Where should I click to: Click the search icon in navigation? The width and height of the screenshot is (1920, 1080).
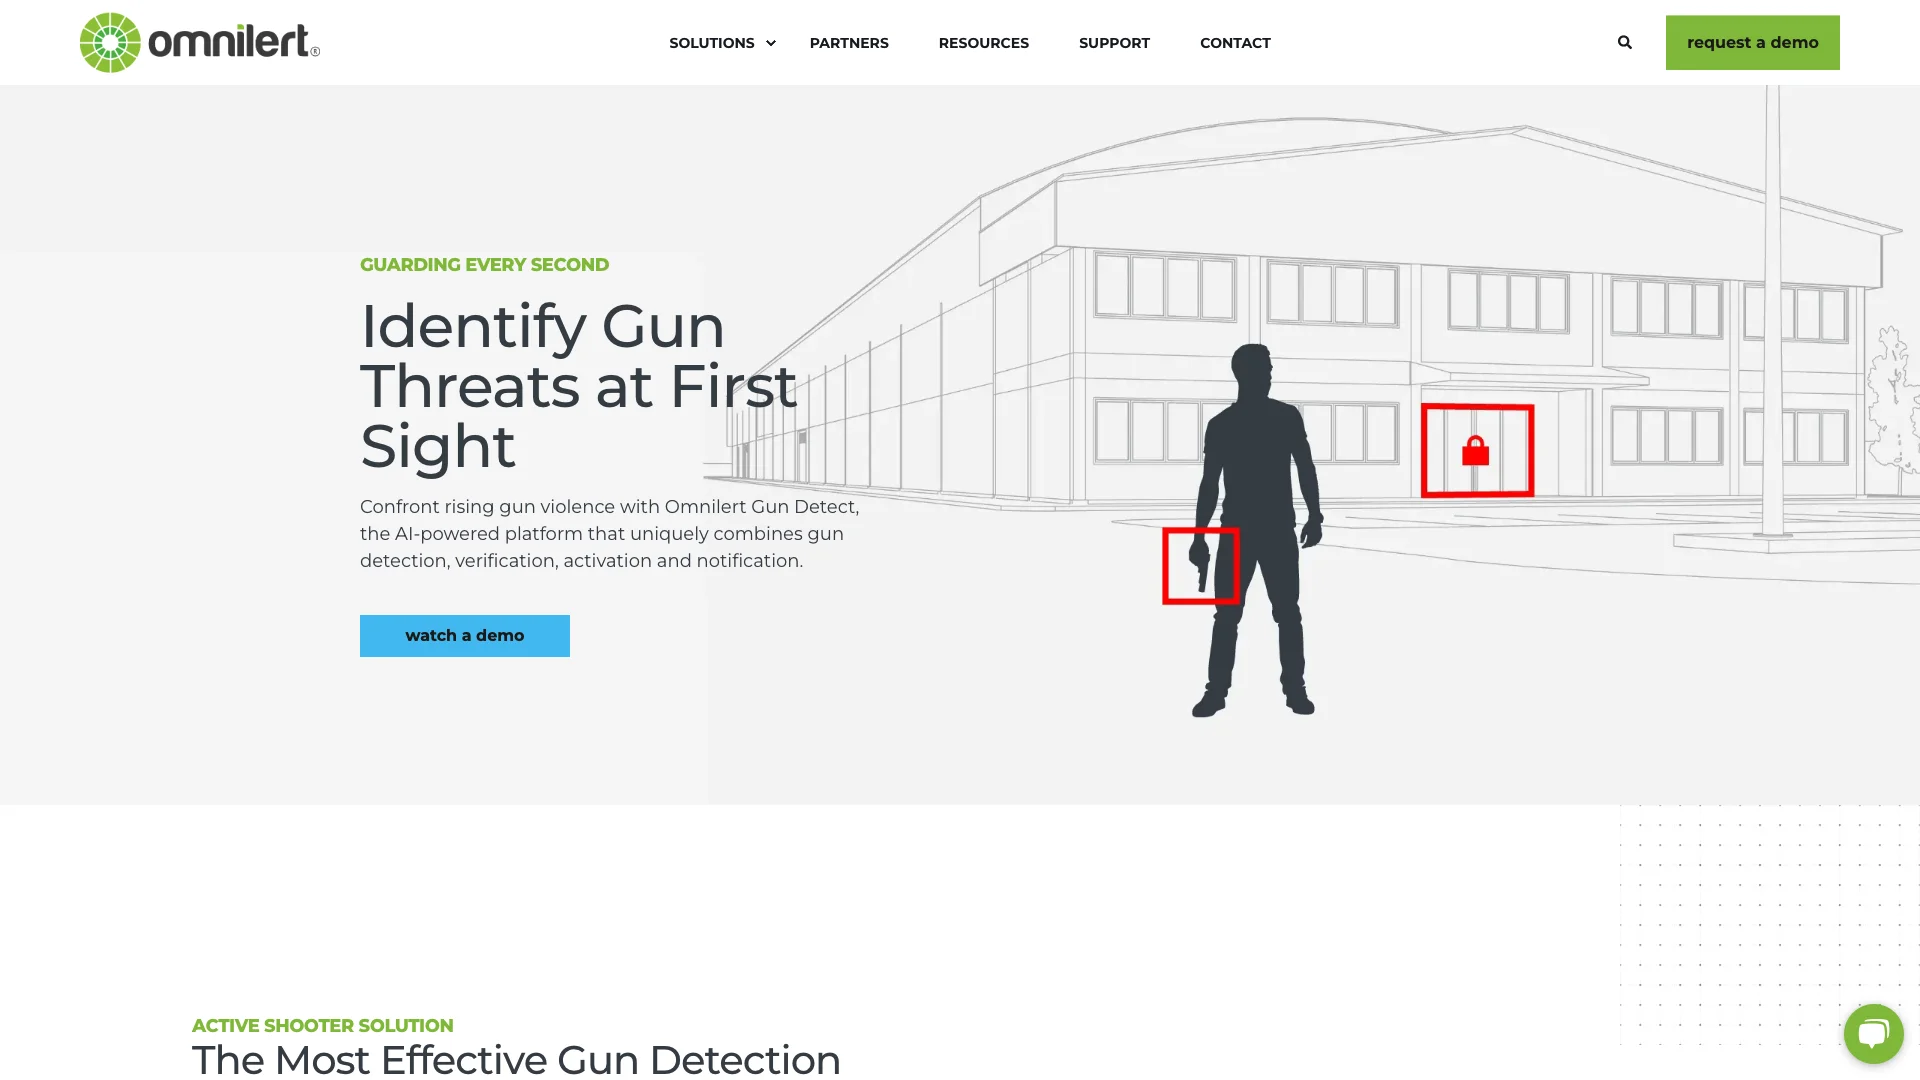(x=1625, y=41)
